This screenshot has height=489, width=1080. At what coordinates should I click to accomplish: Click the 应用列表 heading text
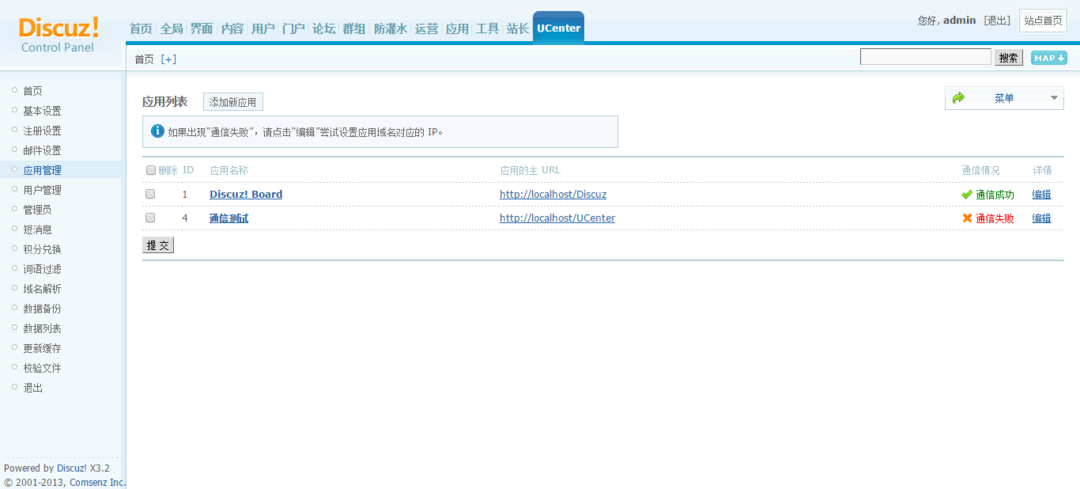165,102
